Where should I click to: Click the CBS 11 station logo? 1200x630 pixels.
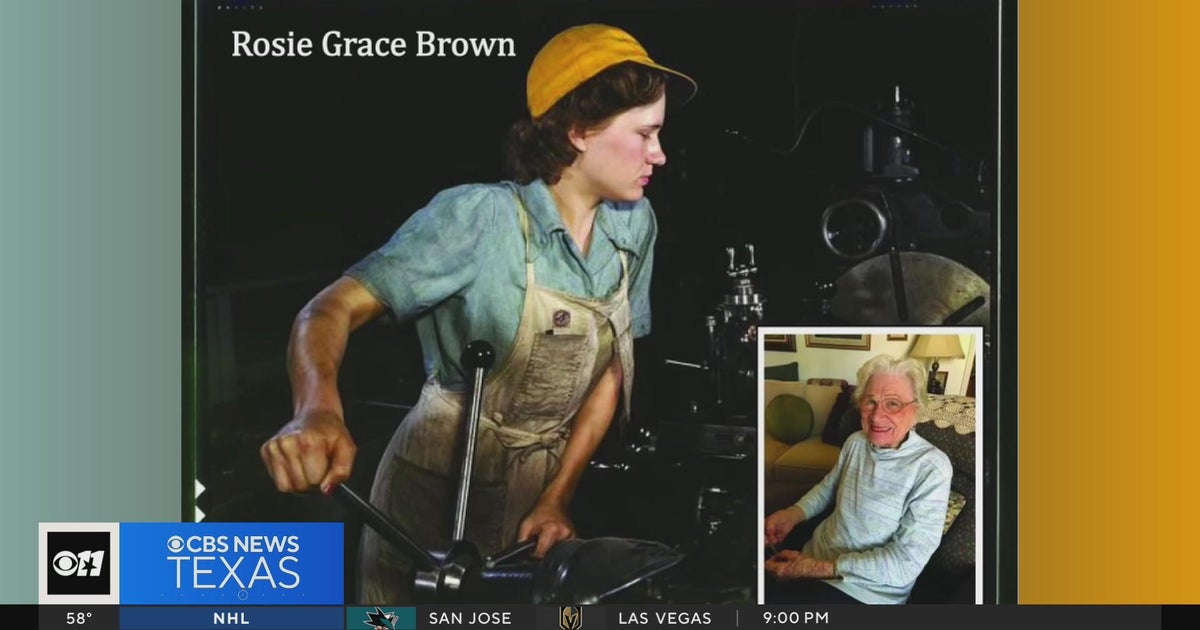[x=79, y=563]
